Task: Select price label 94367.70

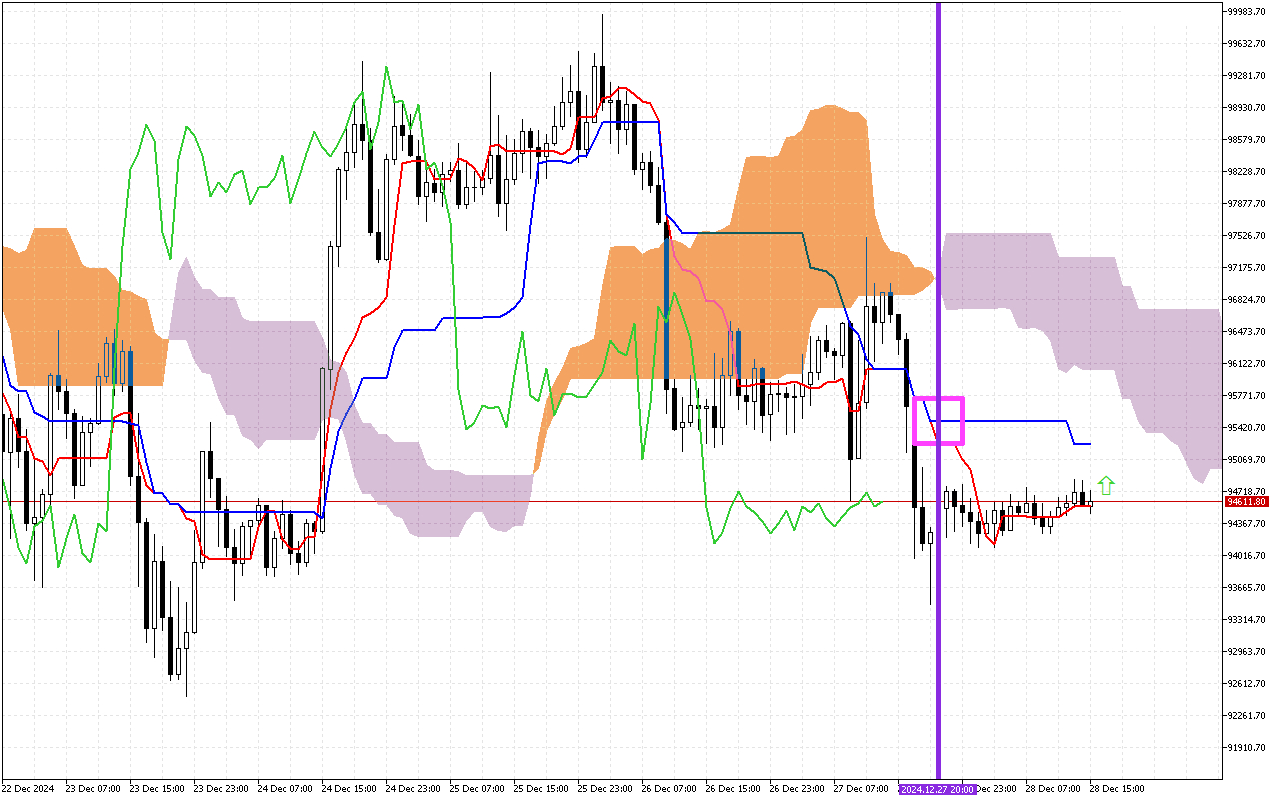Action: 1246,524
